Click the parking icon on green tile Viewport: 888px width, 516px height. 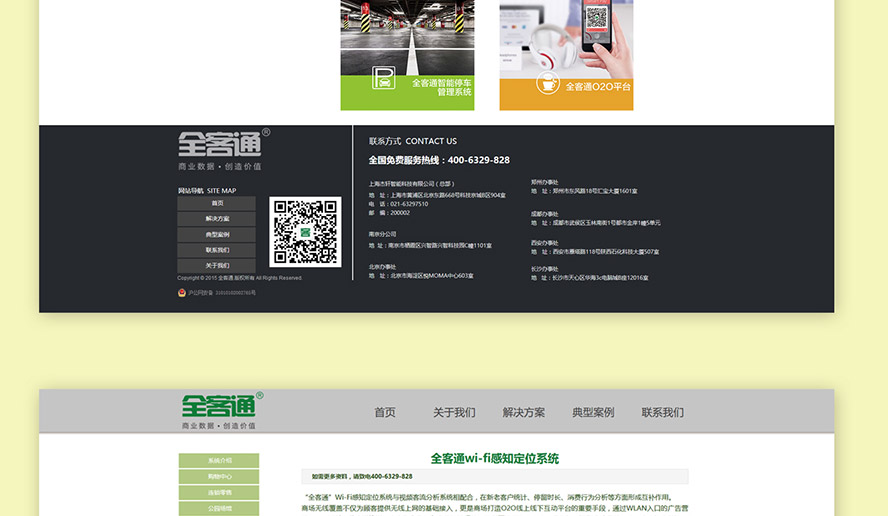(x=383, y=79)
